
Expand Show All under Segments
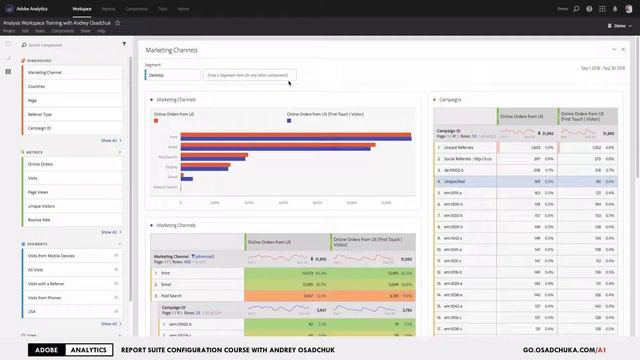click(x=111, y=324)
